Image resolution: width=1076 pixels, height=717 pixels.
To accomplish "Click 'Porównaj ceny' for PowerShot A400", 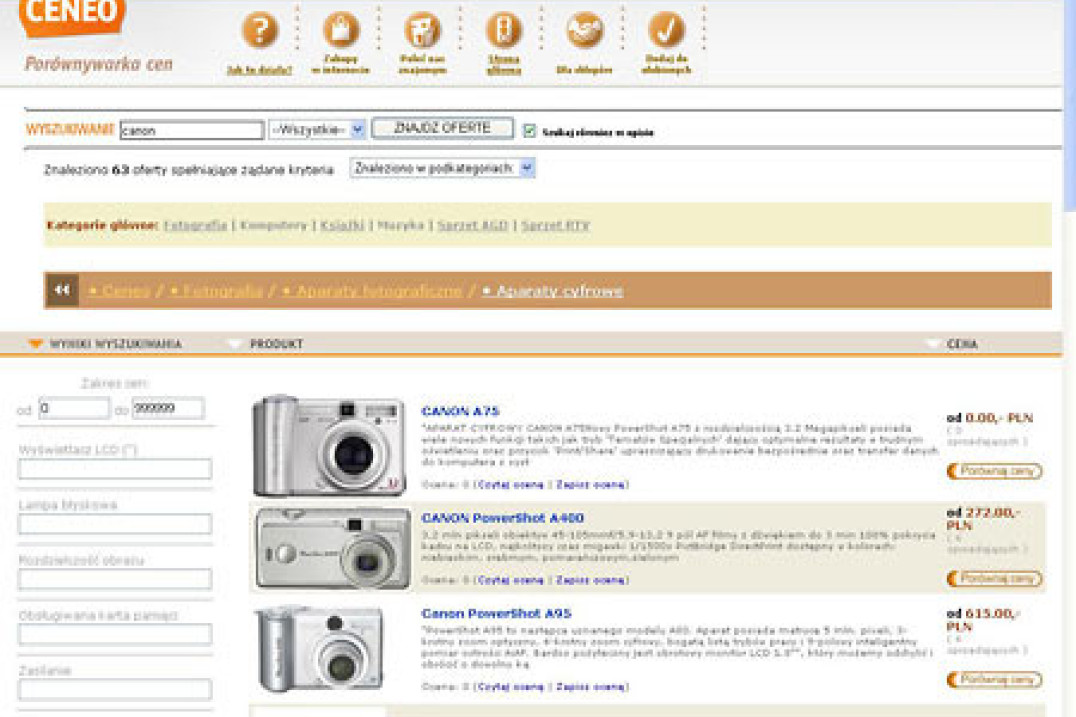I will click(994, 578).
